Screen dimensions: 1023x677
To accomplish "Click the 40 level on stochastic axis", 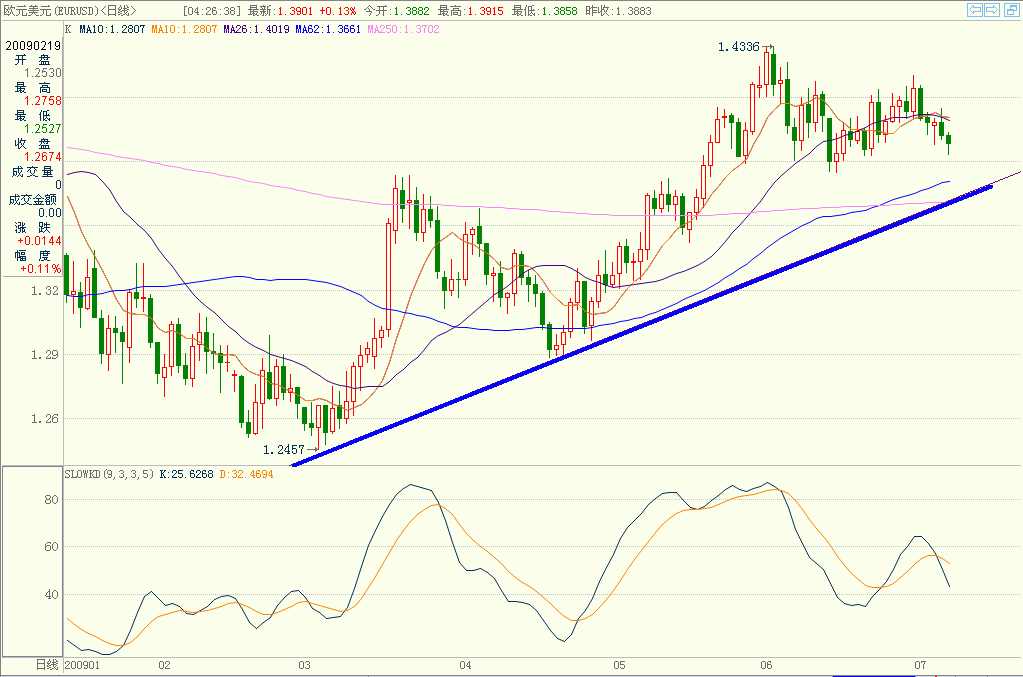I will [51, 595].
